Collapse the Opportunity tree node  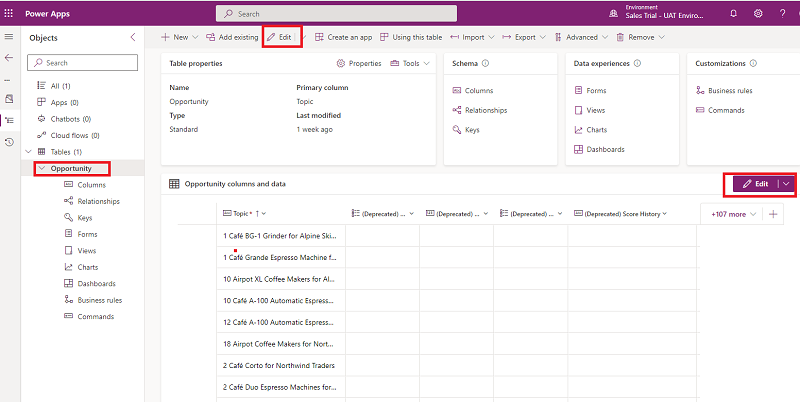coord(42,168)
